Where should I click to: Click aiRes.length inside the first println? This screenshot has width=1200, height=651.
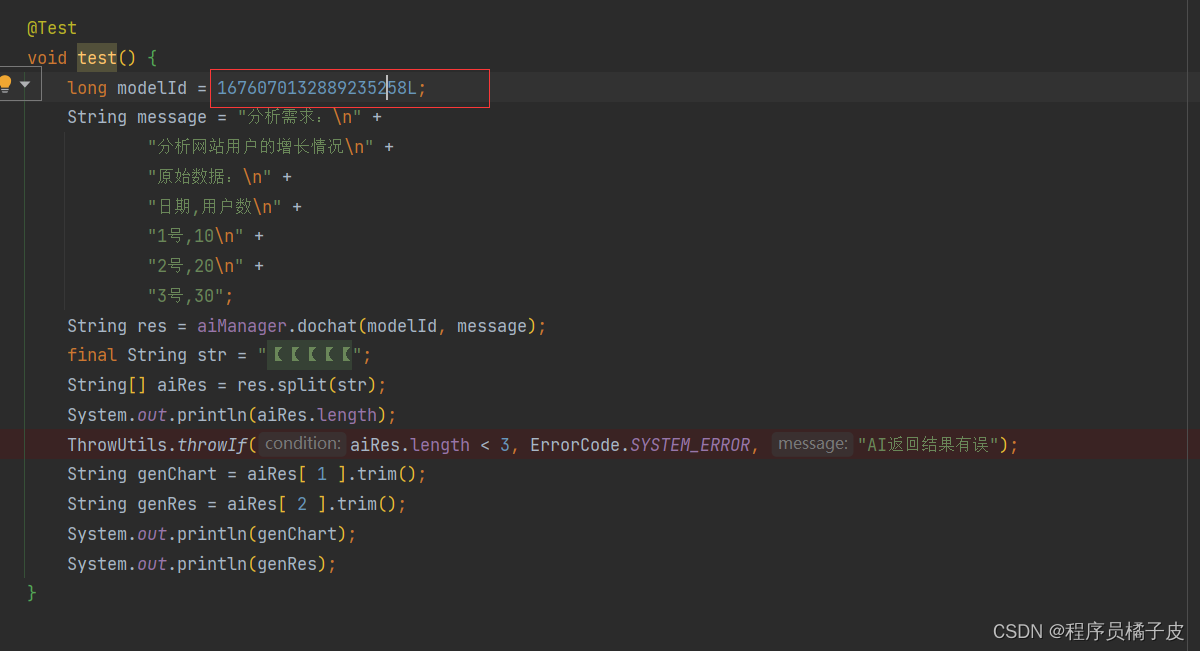point(317,415)
